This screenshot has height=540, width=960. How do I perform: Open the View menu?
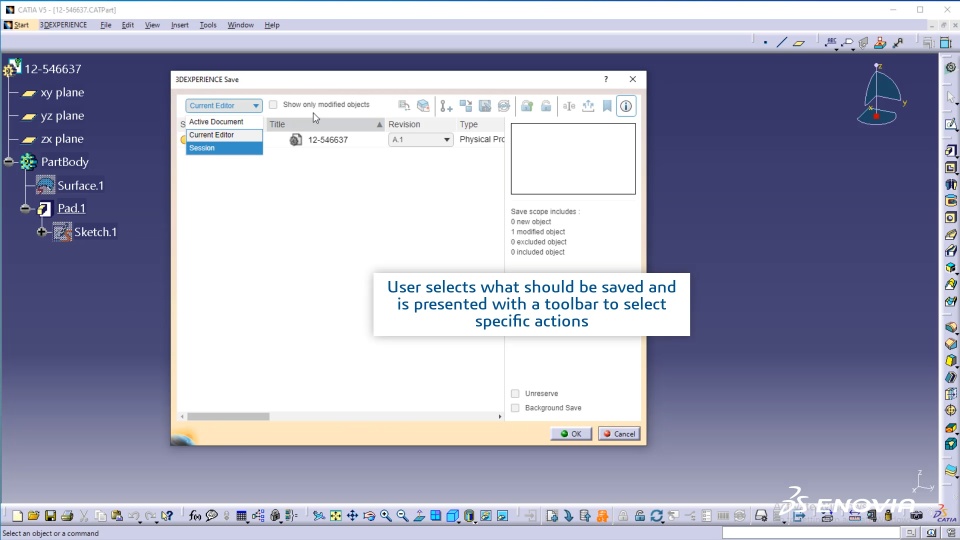[x=152, y=25]
